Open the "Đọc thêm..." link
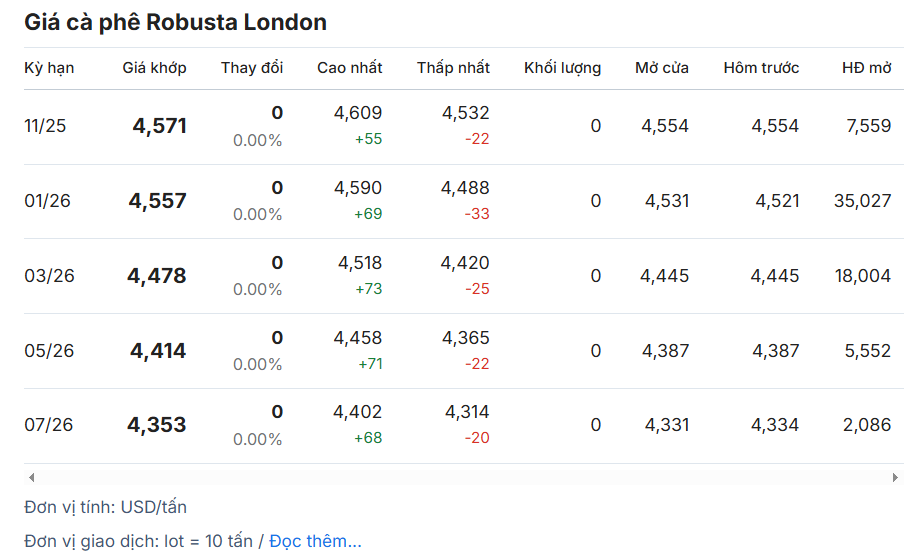The width and height of the screenshot is (917, 555). click(315, 541)
